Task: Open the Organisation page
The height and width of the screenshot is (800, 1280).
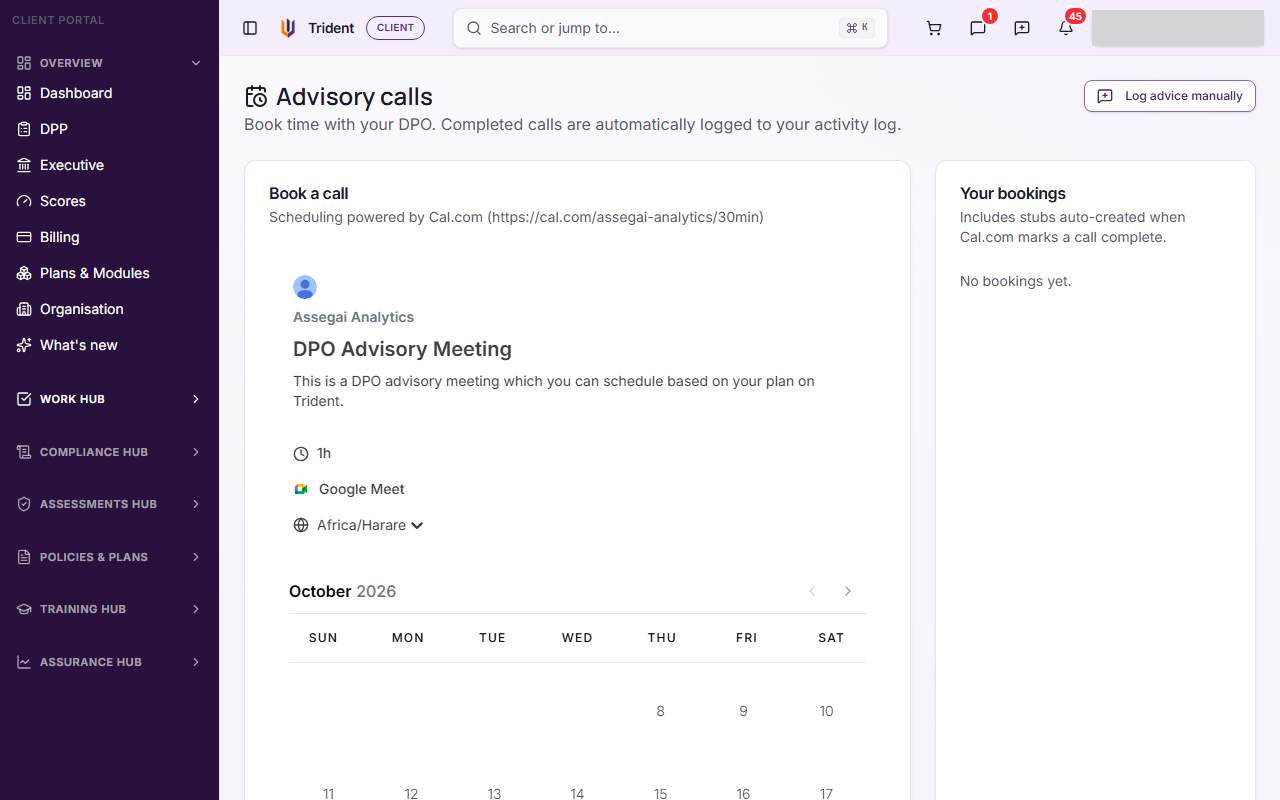Action: [x=109, y=309]
